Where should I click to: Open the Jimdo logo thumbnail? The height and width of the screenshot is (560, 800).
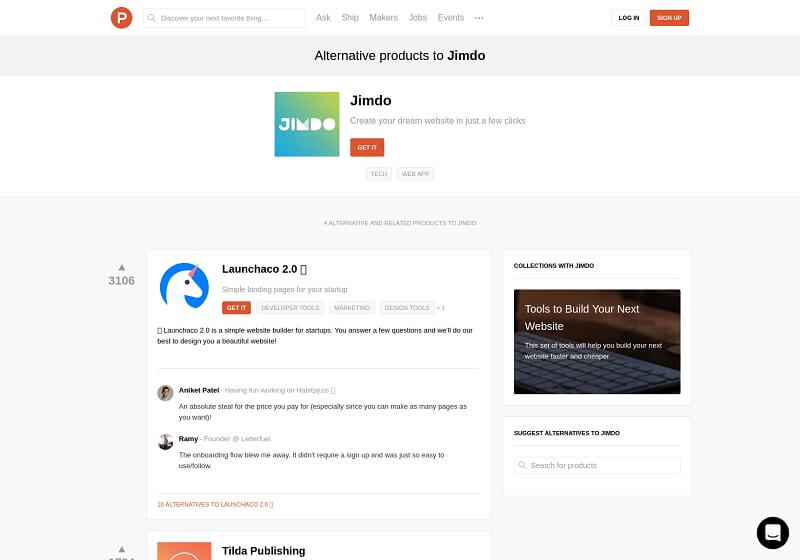307,124
